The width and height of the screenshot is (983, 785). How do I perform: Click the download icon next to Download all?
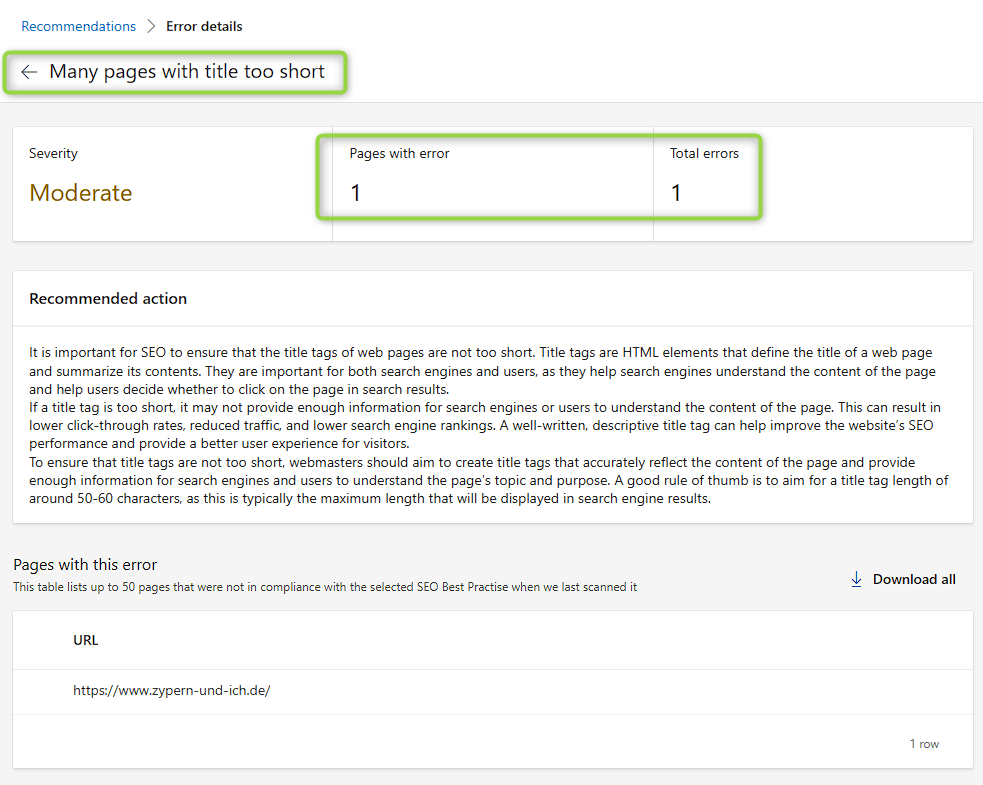tap(857, 578)
